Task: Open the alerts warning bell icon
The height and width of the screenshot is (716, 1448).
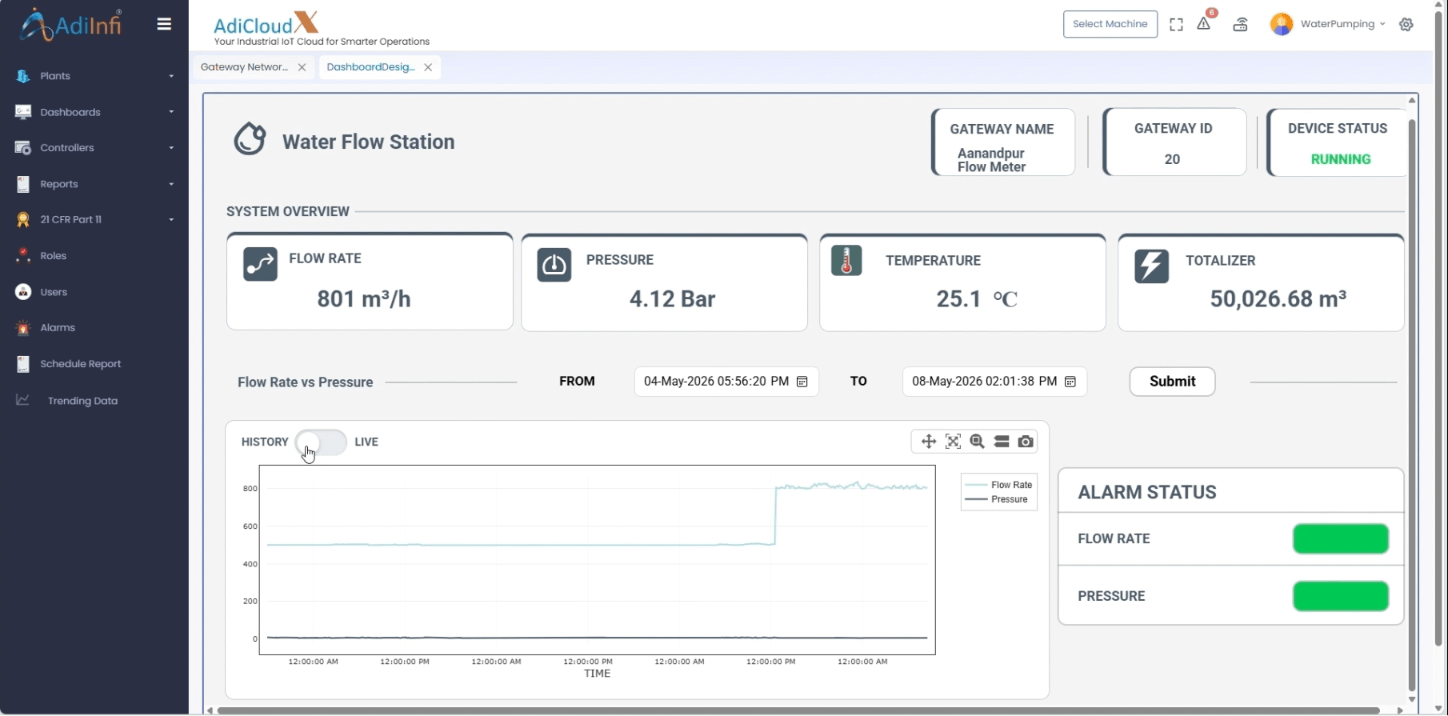Action: click(1204, 24)
